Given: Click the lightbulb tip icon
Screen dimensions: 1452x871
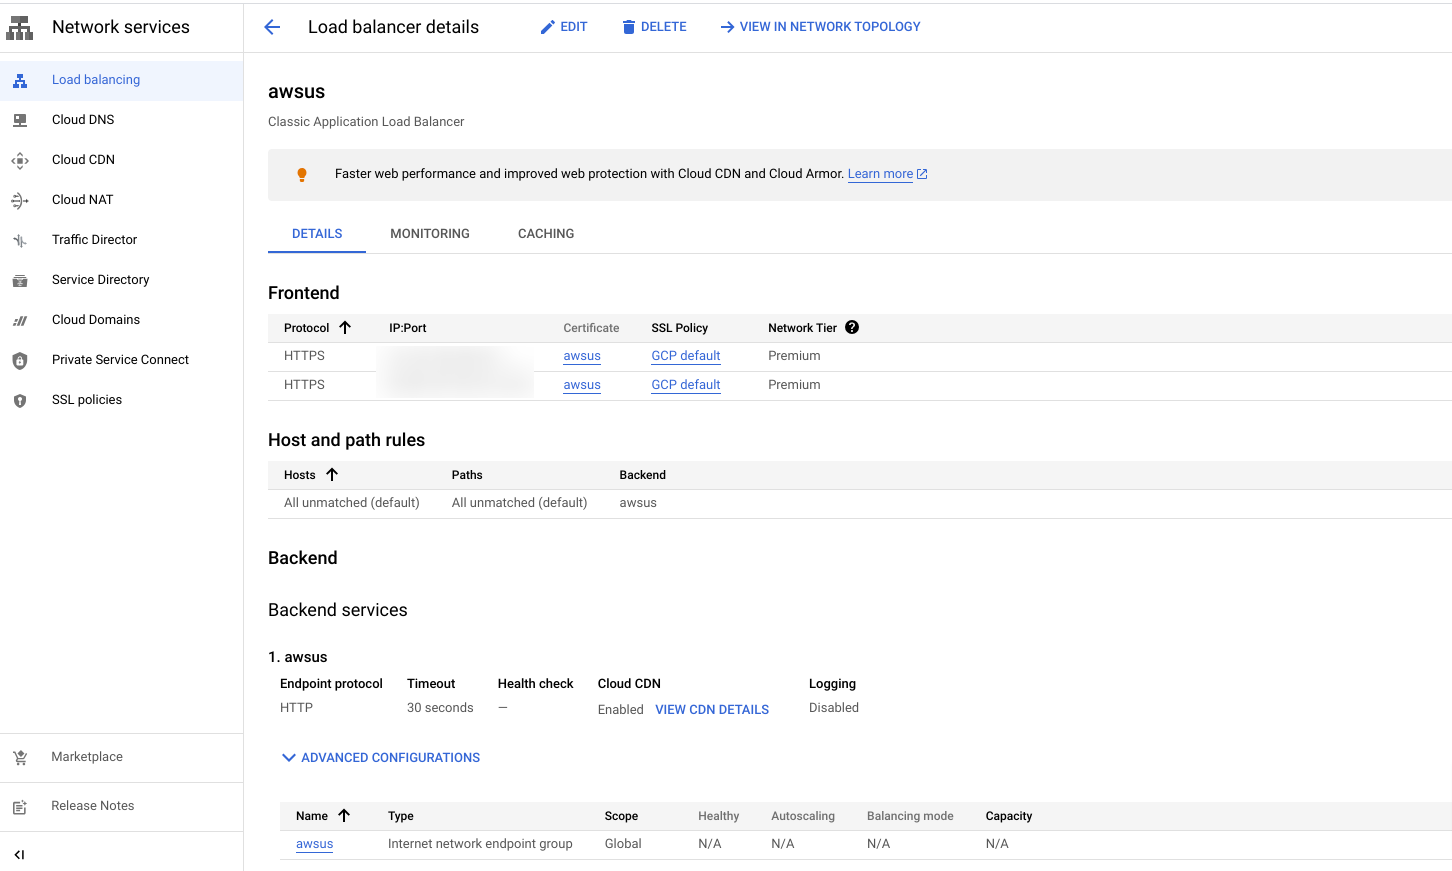Looking at the screenshot, I should click(302, 175).
